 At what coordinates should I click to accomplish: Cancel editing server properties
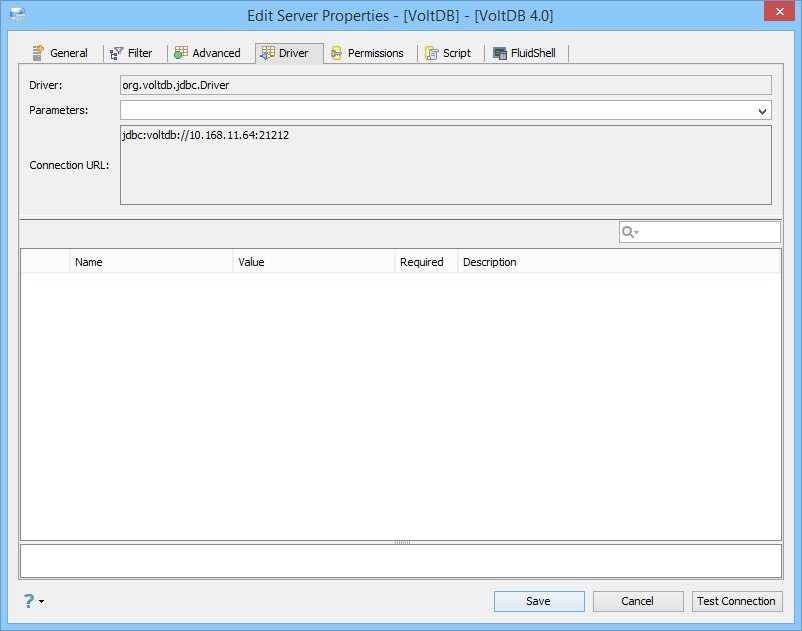pyautogui.click(x=638, y=601)
